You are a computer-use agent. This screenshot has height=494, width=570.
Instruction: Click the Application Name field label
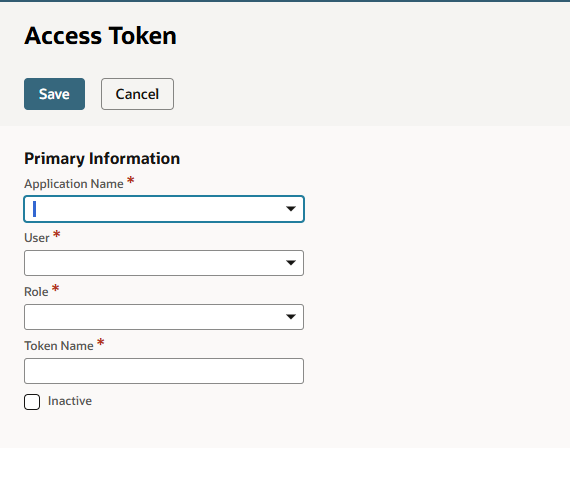coord(74,184)
